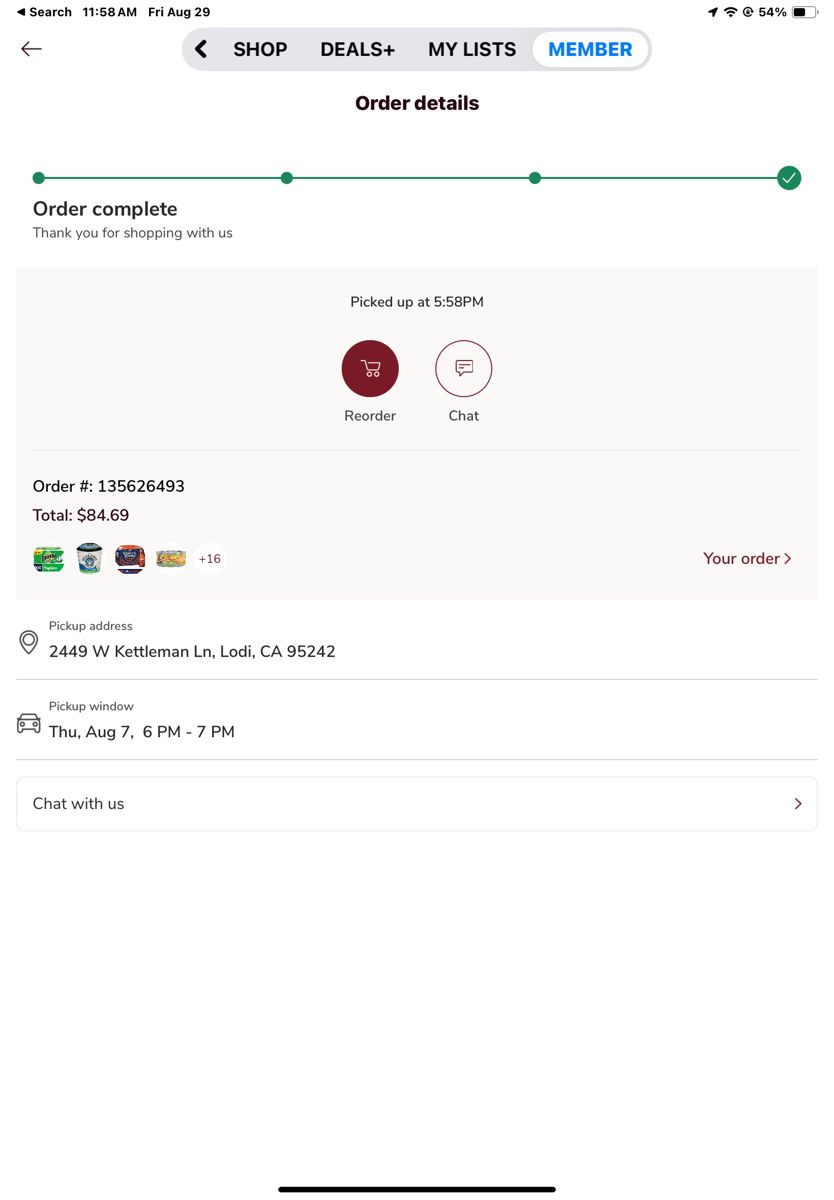Tap the battery status icon
Image resolution: width=834 pixels, height=1200 pixels.
coord(805,12)
